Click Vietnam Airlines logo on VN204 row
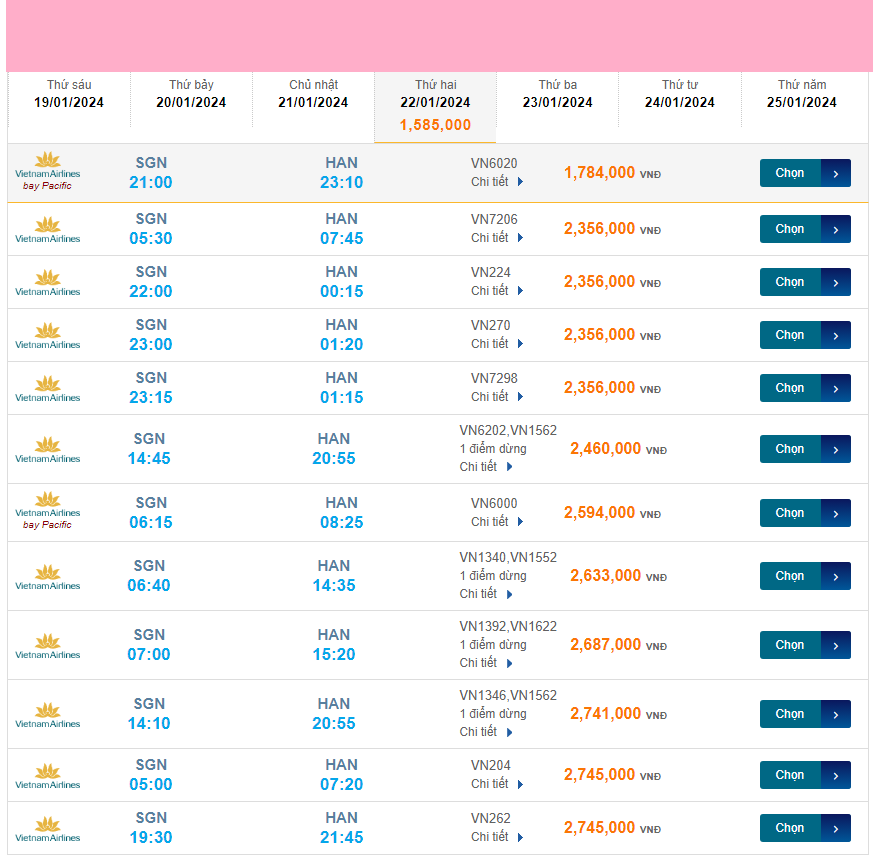This screenshot has height=855, width=873. point(48,775)
